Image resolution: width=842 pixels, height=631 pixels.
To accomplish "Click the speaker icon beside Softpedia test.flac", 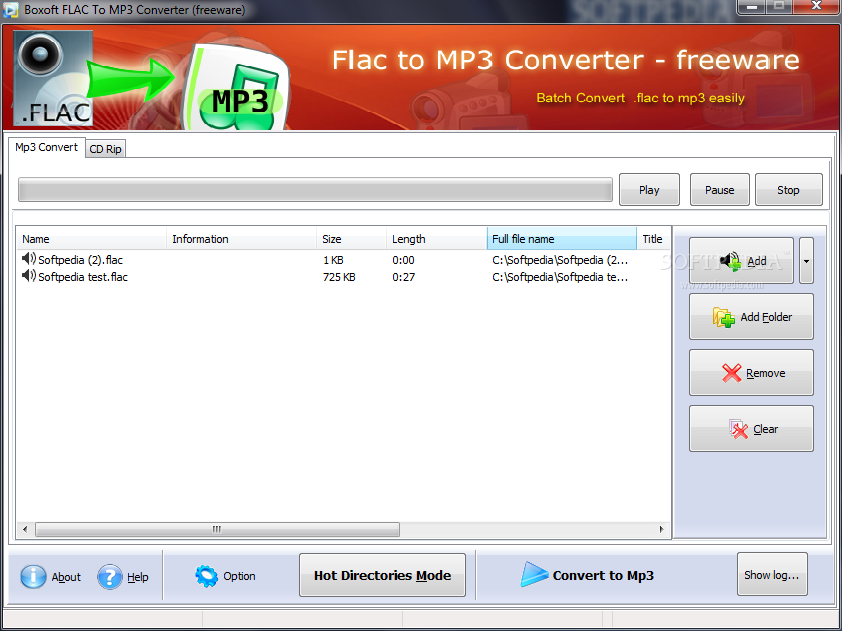I will click(28, 277).
